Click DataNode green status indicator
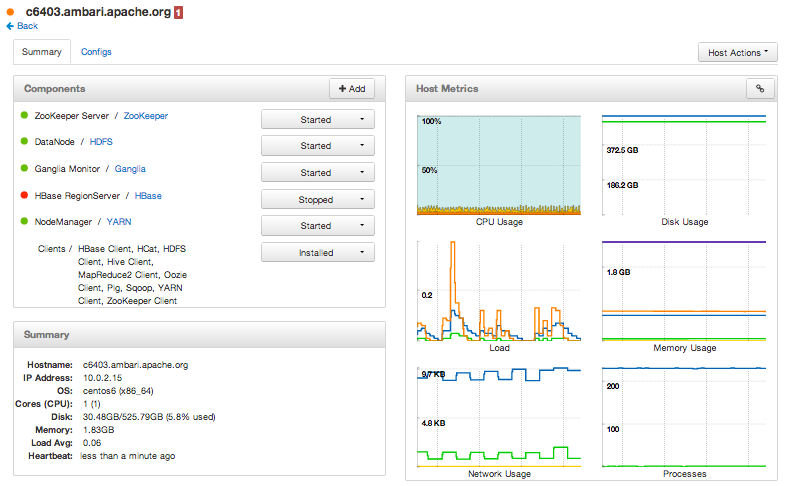The width and height of the screenshot is (786, 486). point(24,141)
